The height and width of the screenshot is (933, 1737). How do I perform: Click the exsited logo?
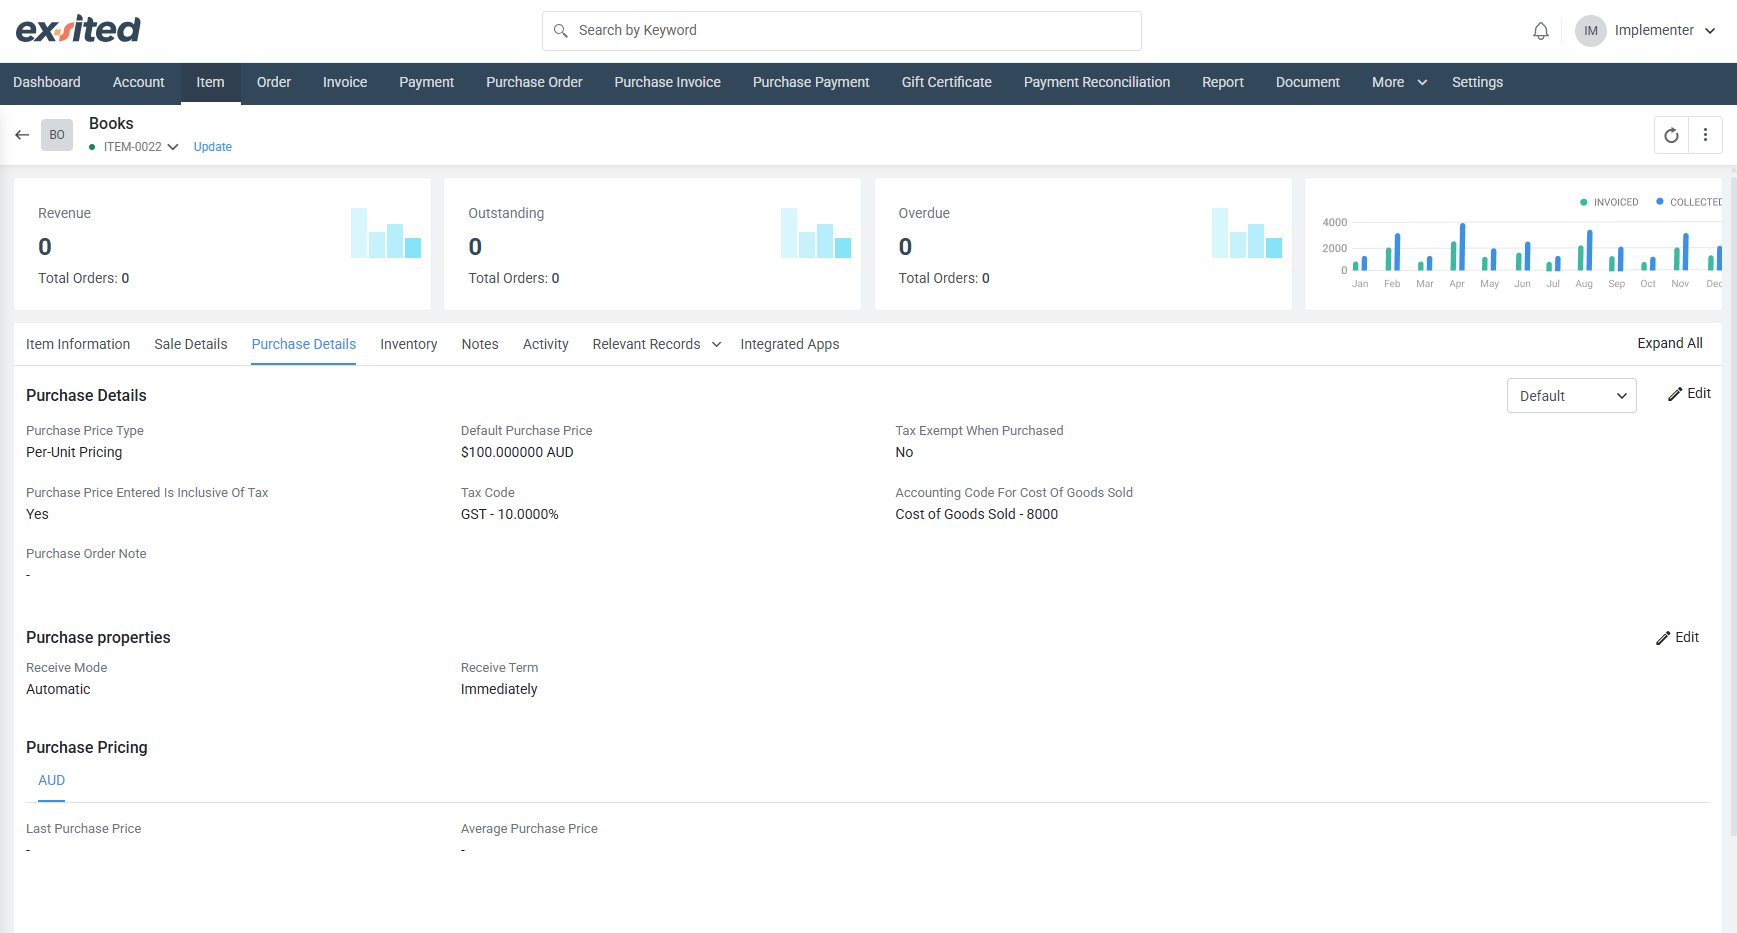[78, 29]
